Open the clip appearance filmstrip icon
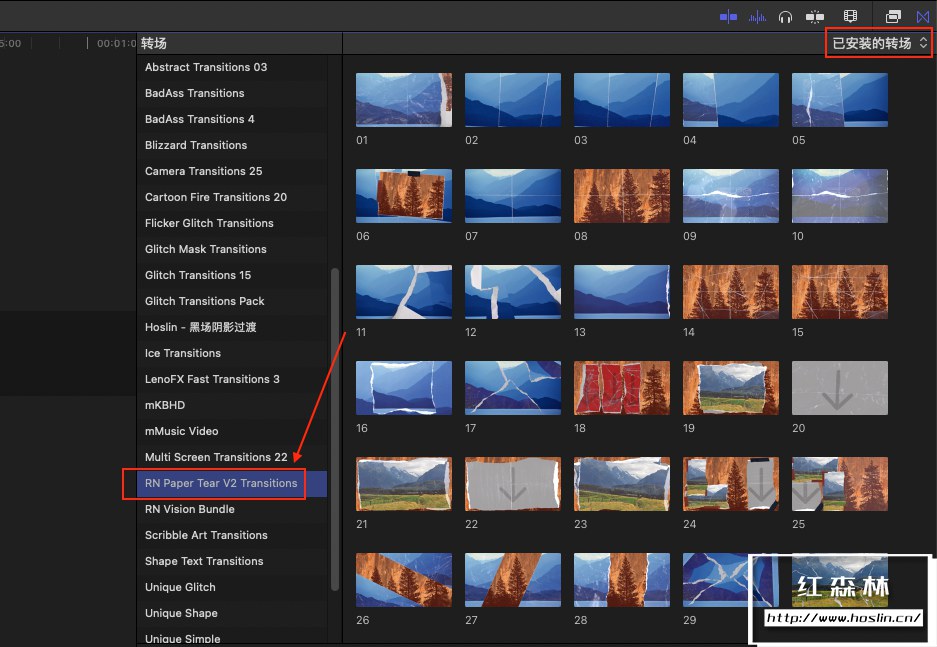Screen dimensions: 937x647 [851, 16]
